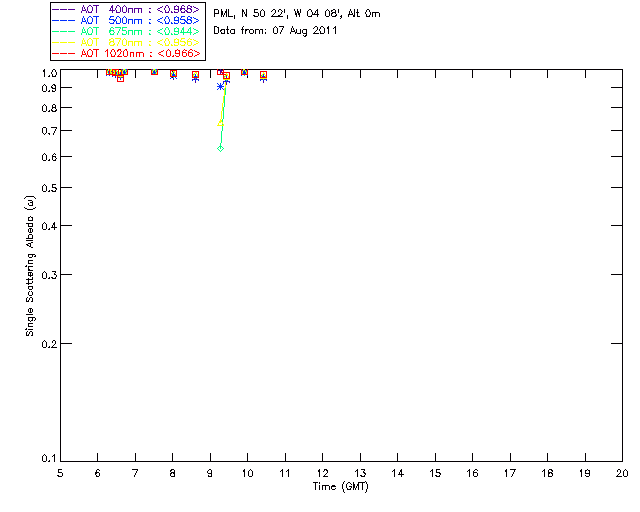Viewport: 640px width, 512px height.
Task: Click the text "Data from: 07 Aug 2011"
Action: 275,31
